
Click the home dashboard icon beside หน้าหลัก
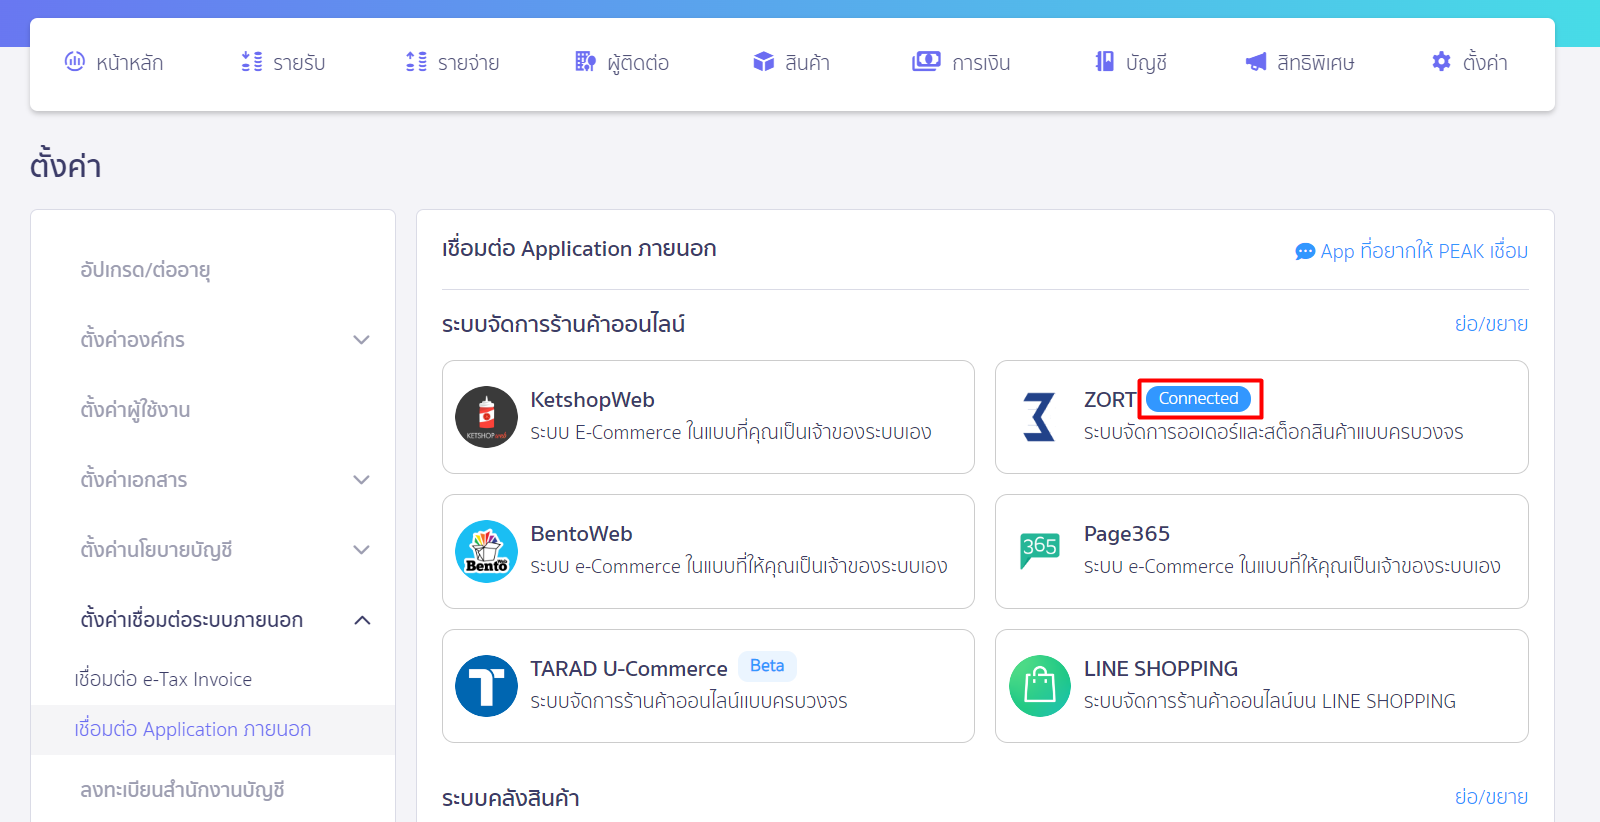point(75,61)
